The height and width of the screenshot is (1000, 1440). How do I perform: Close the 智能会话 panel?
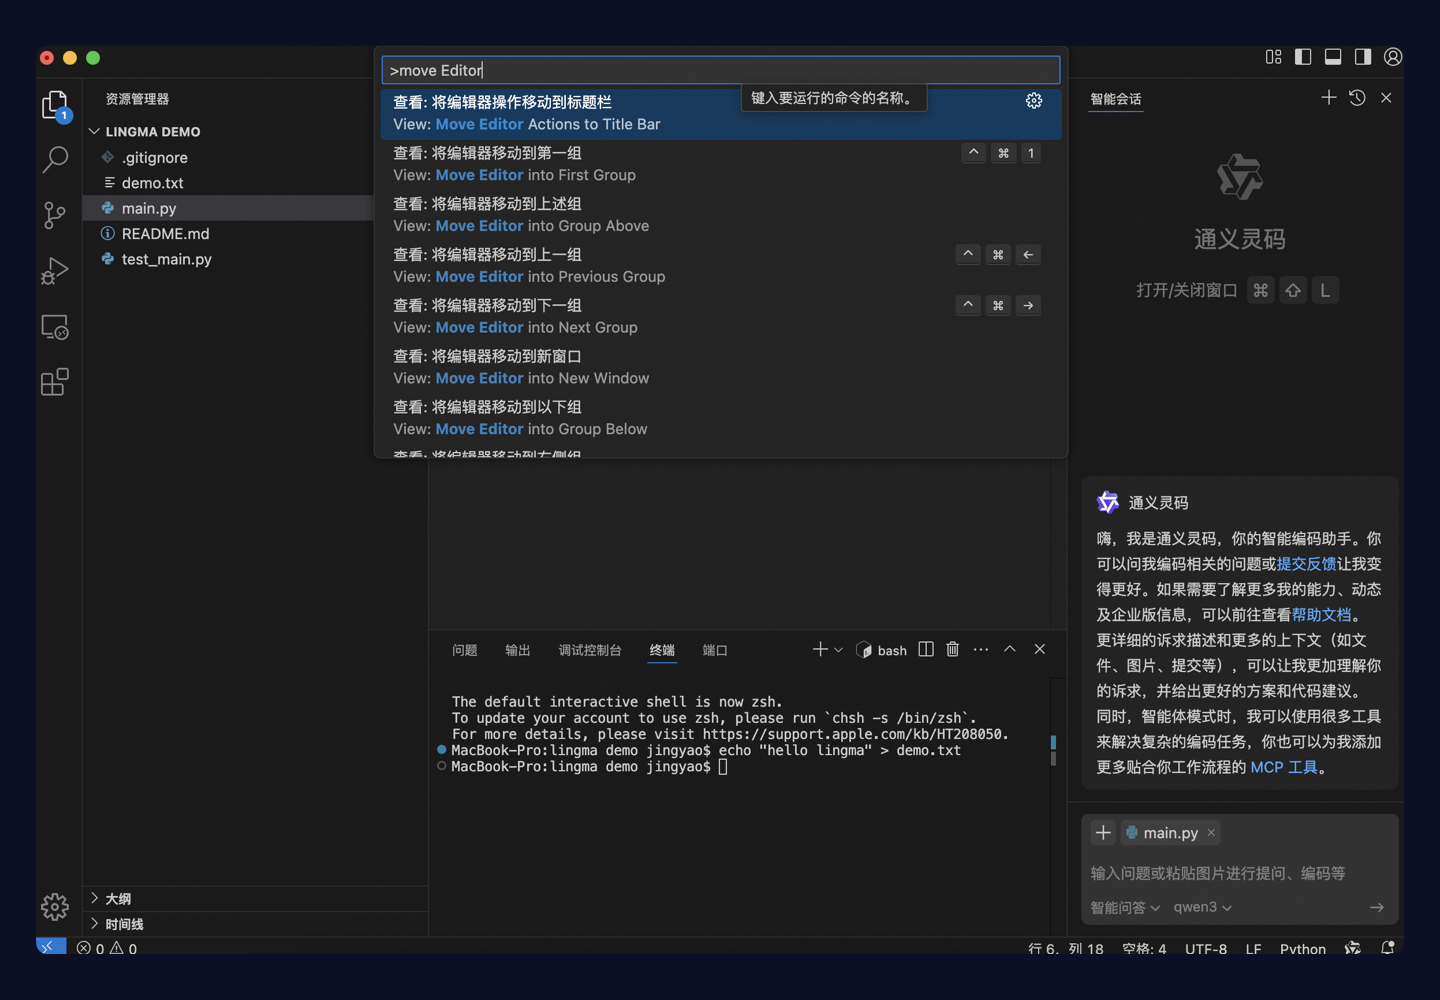pyautogui.click(x=1386, y=97)
